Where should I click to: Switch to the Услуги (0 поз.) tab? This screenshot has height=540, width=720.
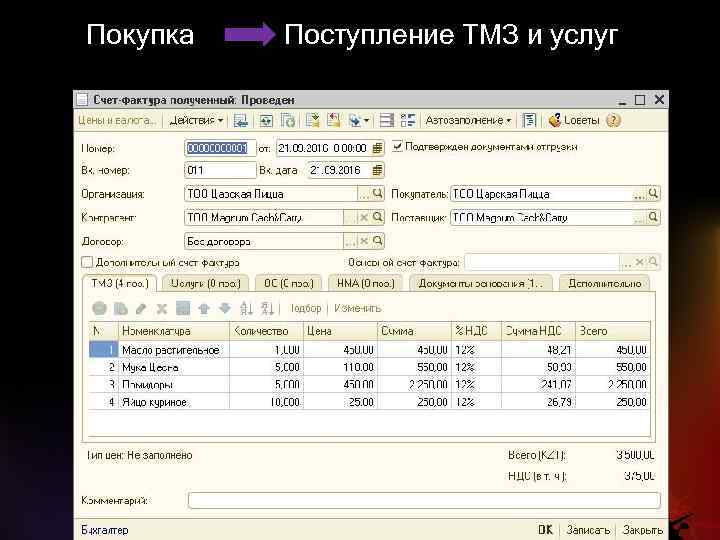tap(205, 283)
